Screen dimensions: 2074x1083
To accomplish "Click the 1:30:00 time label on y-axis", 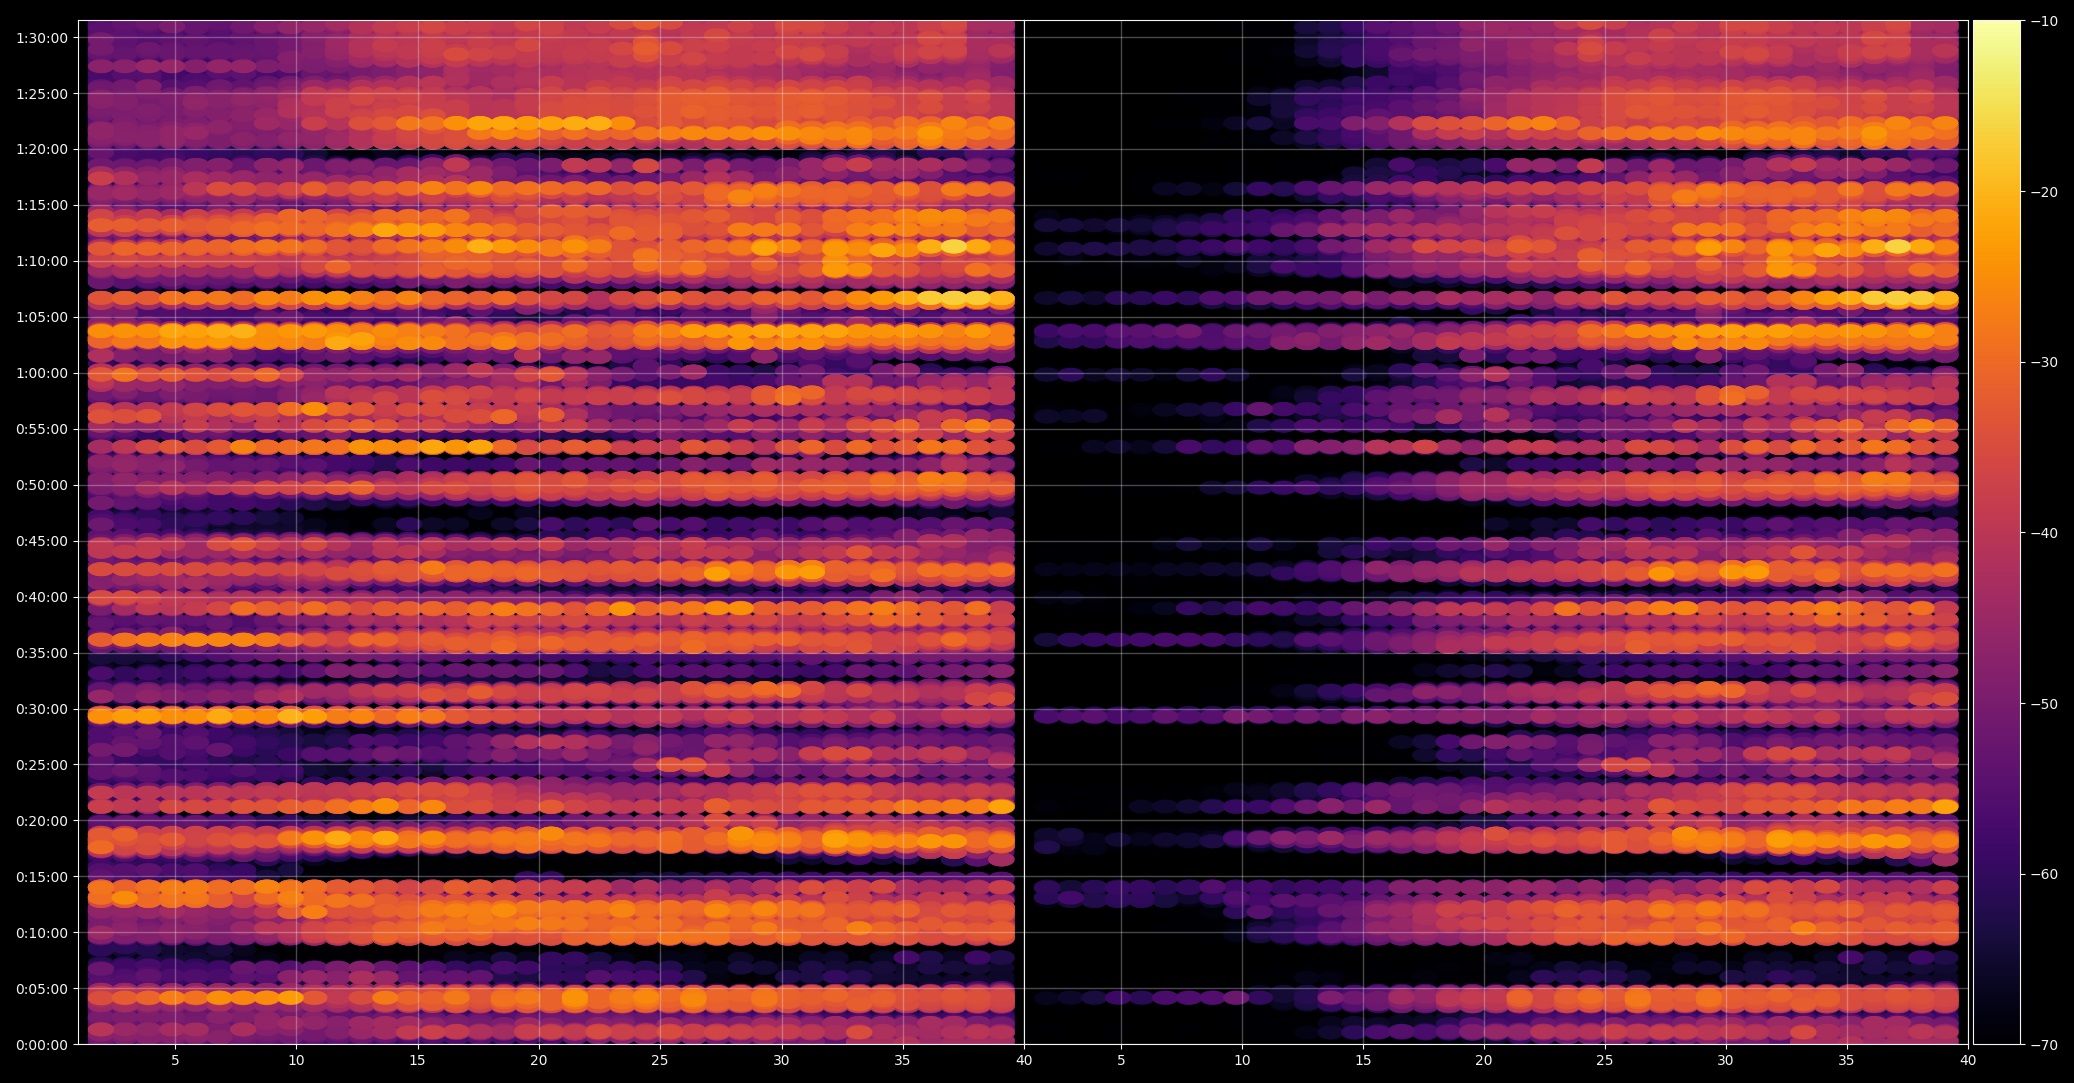I will (41, 38).
